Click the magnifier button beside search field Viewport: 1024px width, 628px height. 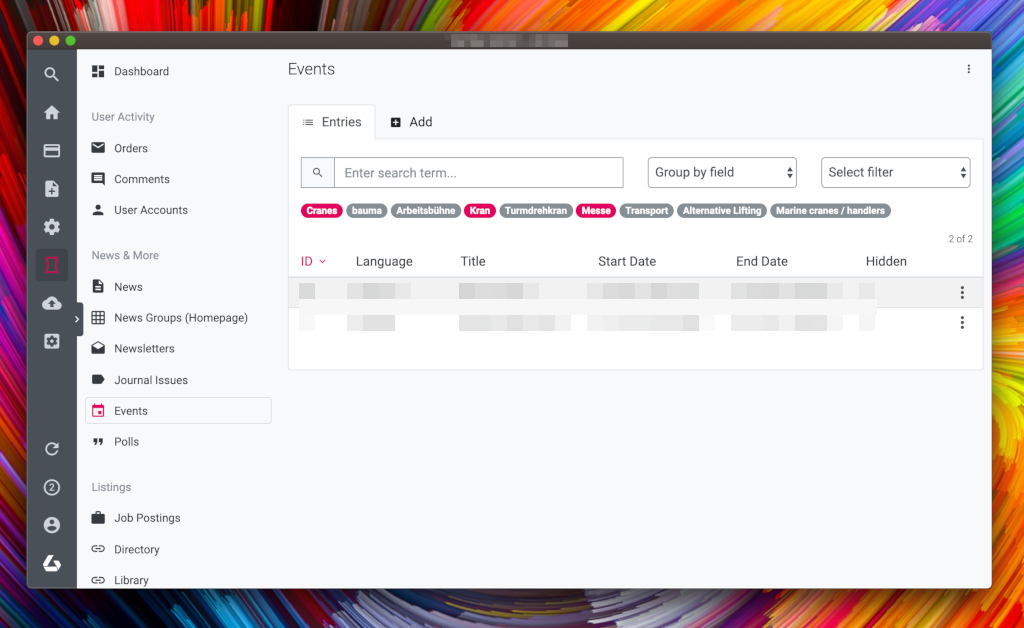[x=317, y=173]
